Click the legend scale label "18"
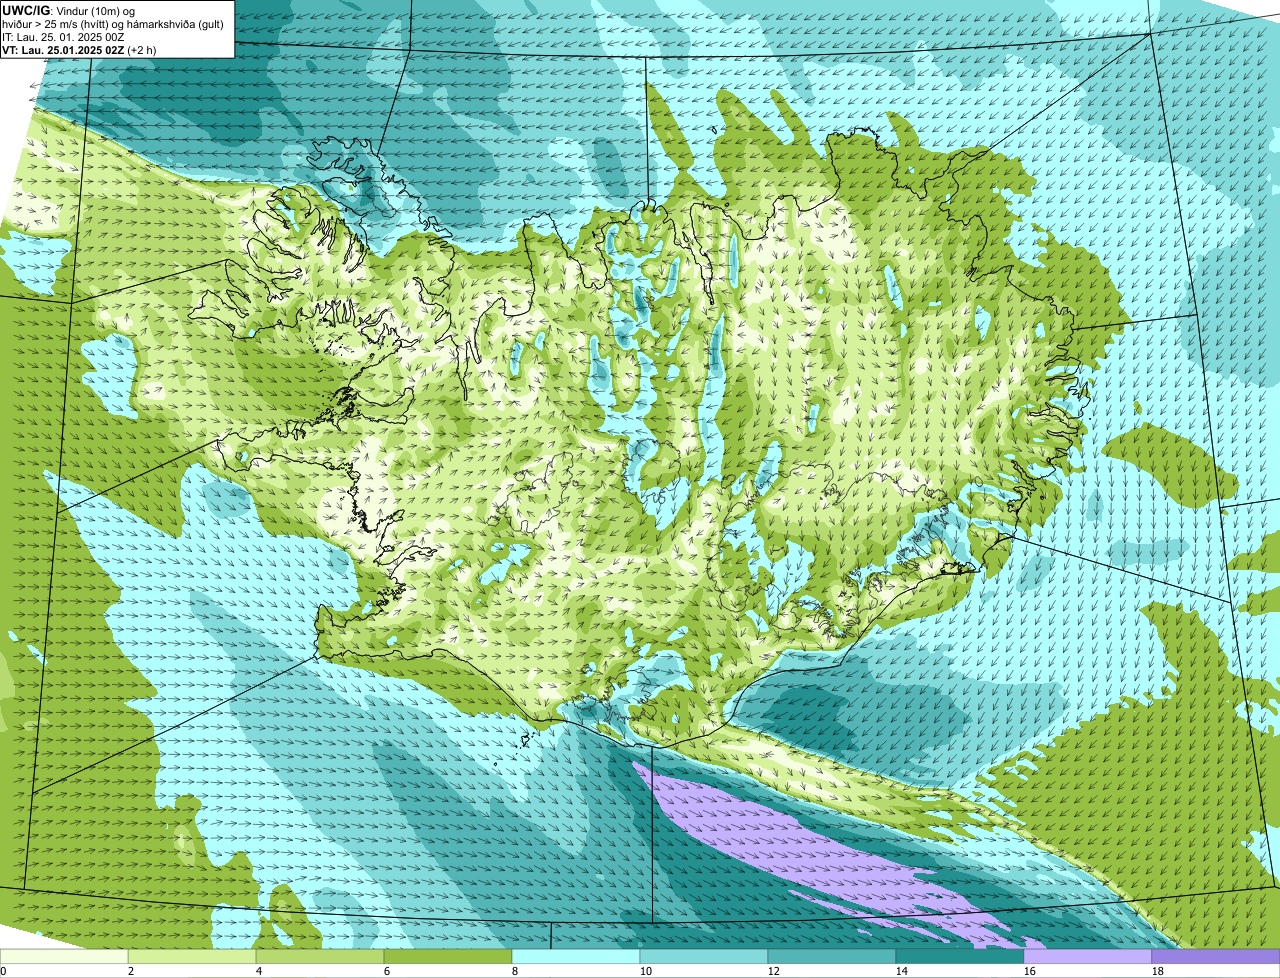 click(x=1158, y=971)
